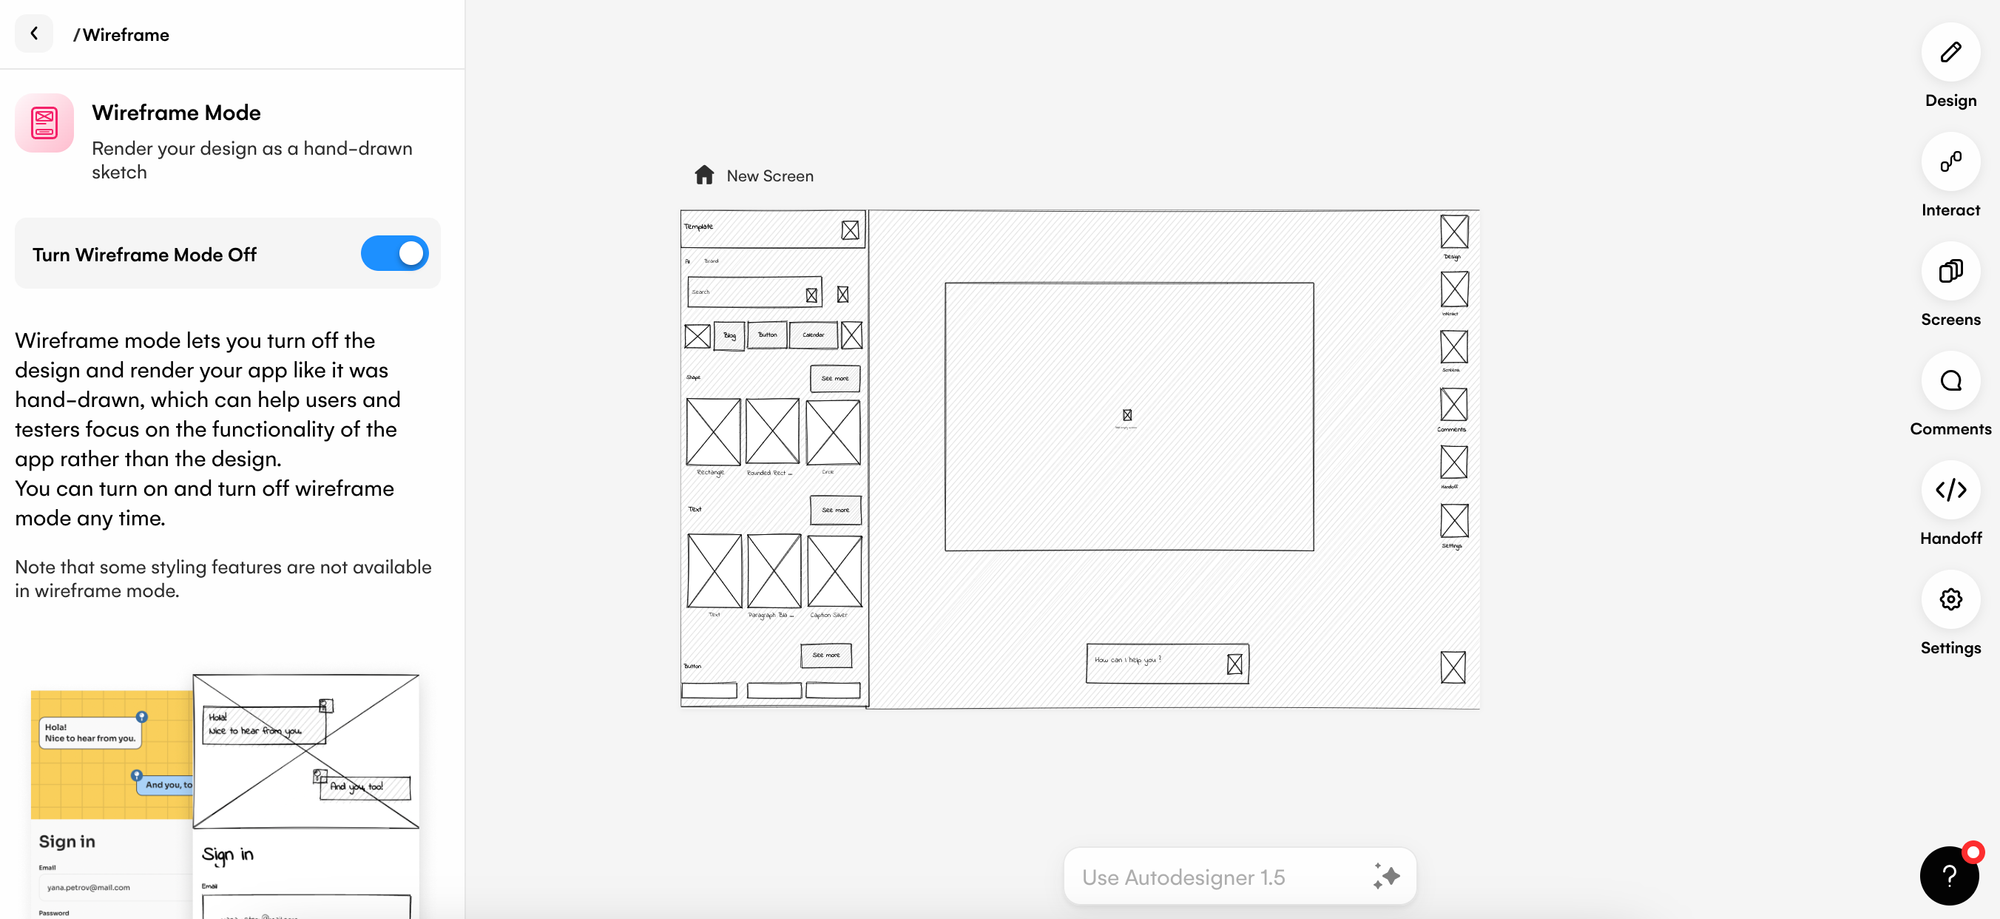The height and width of the screenshot is (919, 2000).
Task: Click the sketched Interact placeholder icon in wireframe
Action: [x=1454, y=289]
